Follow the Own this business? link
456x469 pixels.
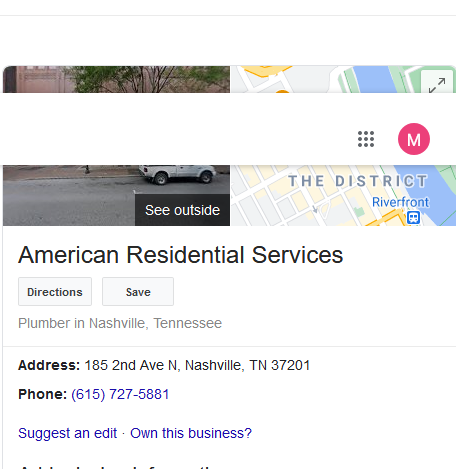point(191,433)
